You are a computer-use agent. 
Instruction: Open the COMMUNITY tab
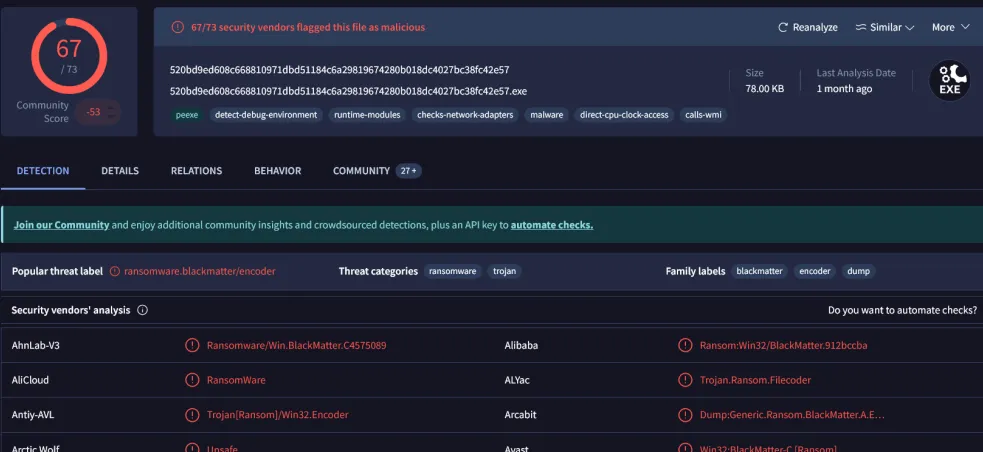[x=361, y=171]
